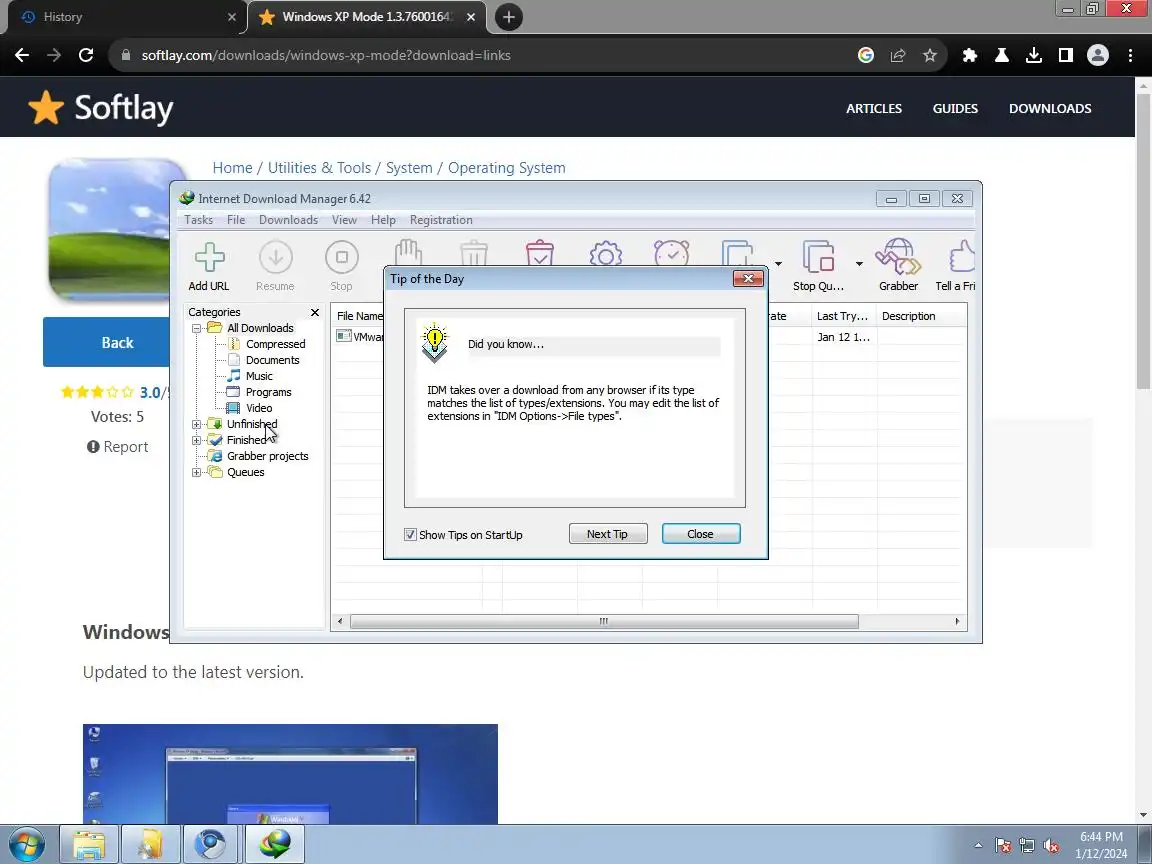Viewport: 1152px width, 864px height.
Task: Open Chrome profile avatar
Action: (x=1098, y=55)
